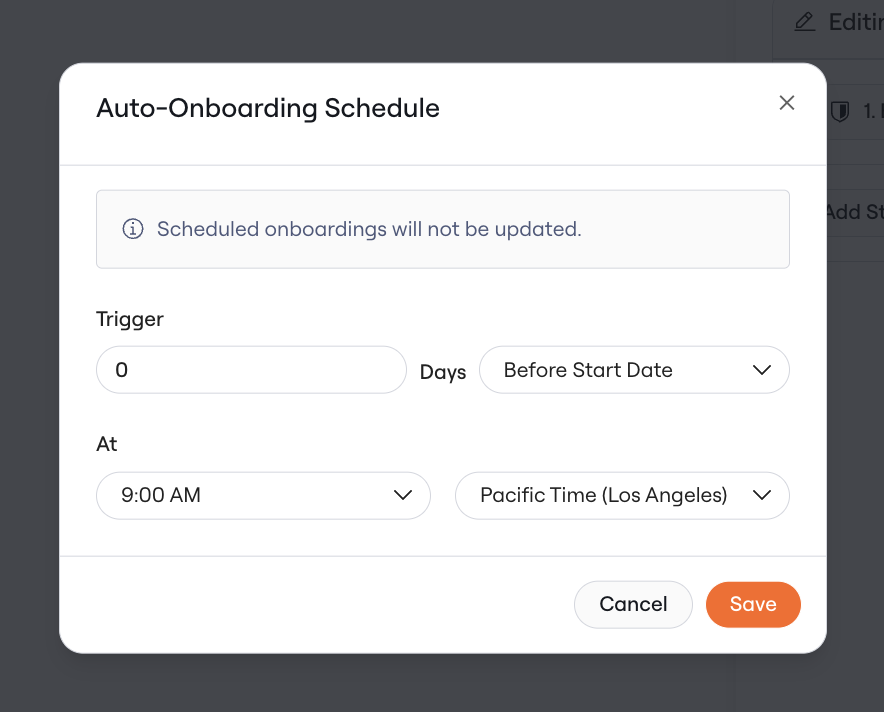Screen dimensions: 884x712
Task: Click the Editing label in background header
Action: [x=856, y=22]
